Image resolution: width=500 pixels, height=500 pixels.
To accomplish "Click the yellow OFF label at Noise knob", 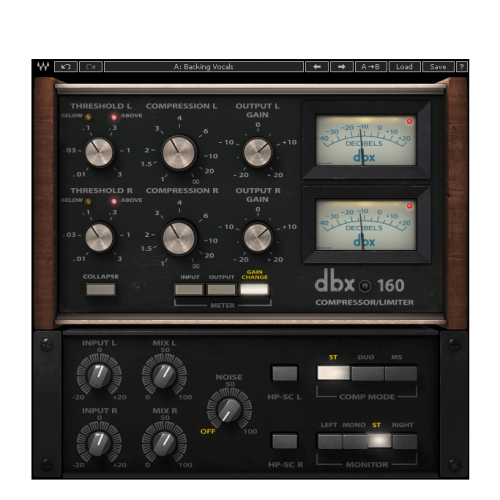I will coord(208,431).
